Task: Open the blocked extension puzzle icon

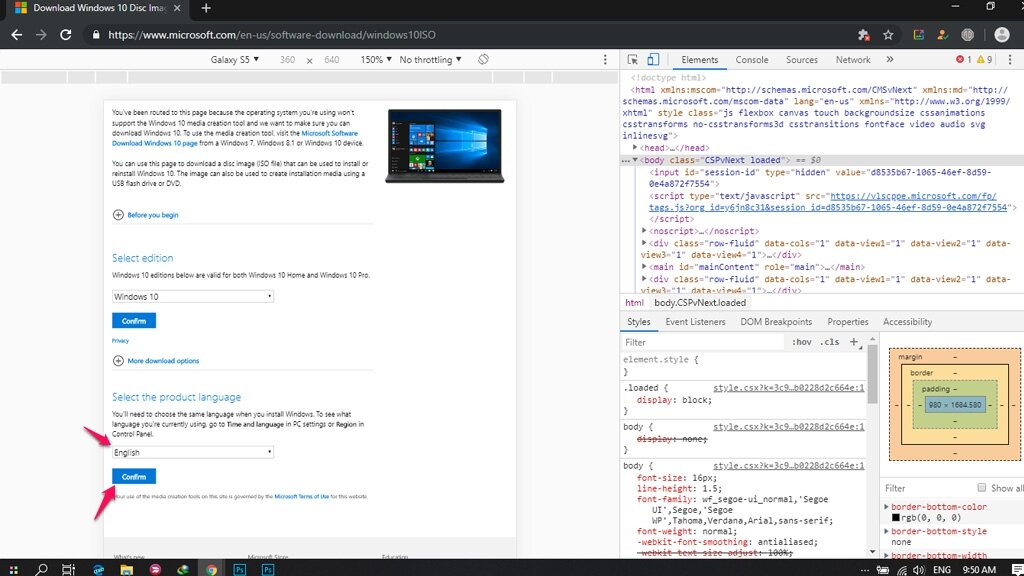Action: coord(863,35)
